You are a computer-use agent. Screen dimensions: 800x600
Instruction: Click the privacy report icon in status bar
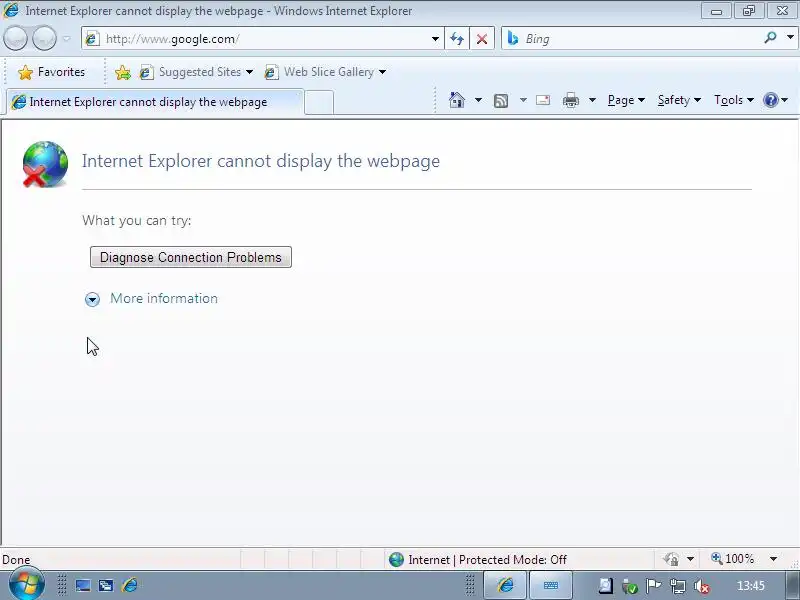671,559
